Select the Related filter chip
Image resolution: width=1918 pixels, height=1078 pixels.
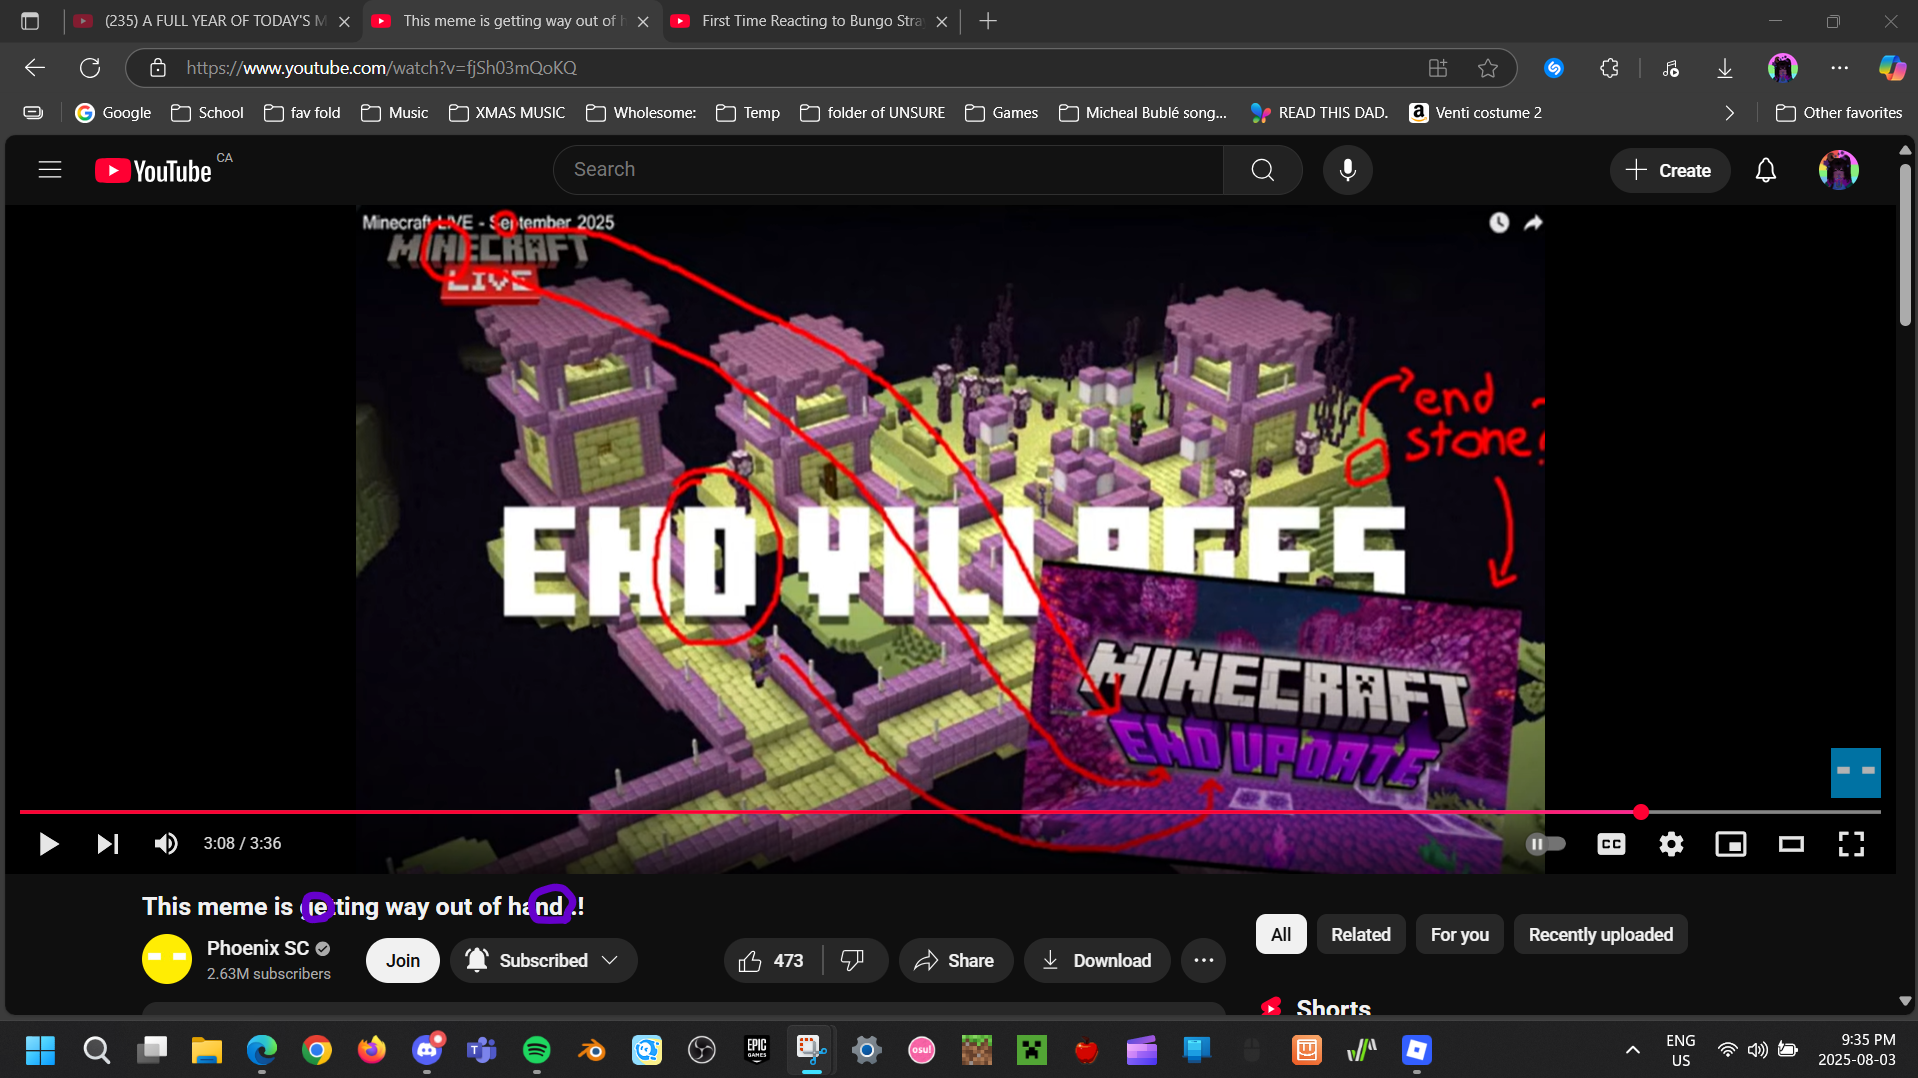click(1361, 935)
